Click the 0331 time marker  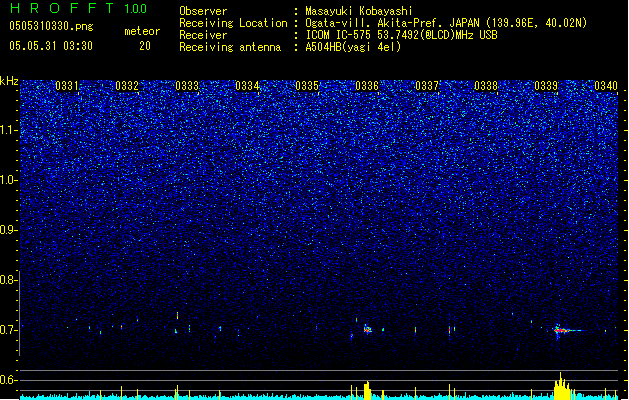click(x=67, y=86)
